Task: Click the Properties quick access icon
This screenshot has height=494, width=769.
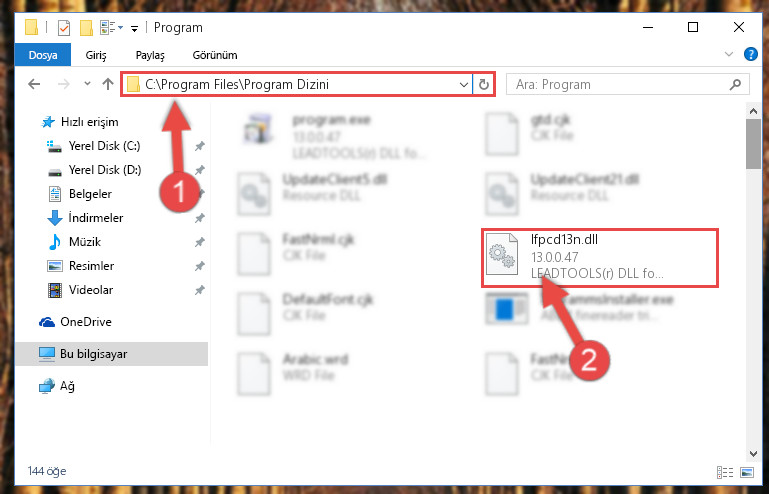Action: tap(64, 27)
